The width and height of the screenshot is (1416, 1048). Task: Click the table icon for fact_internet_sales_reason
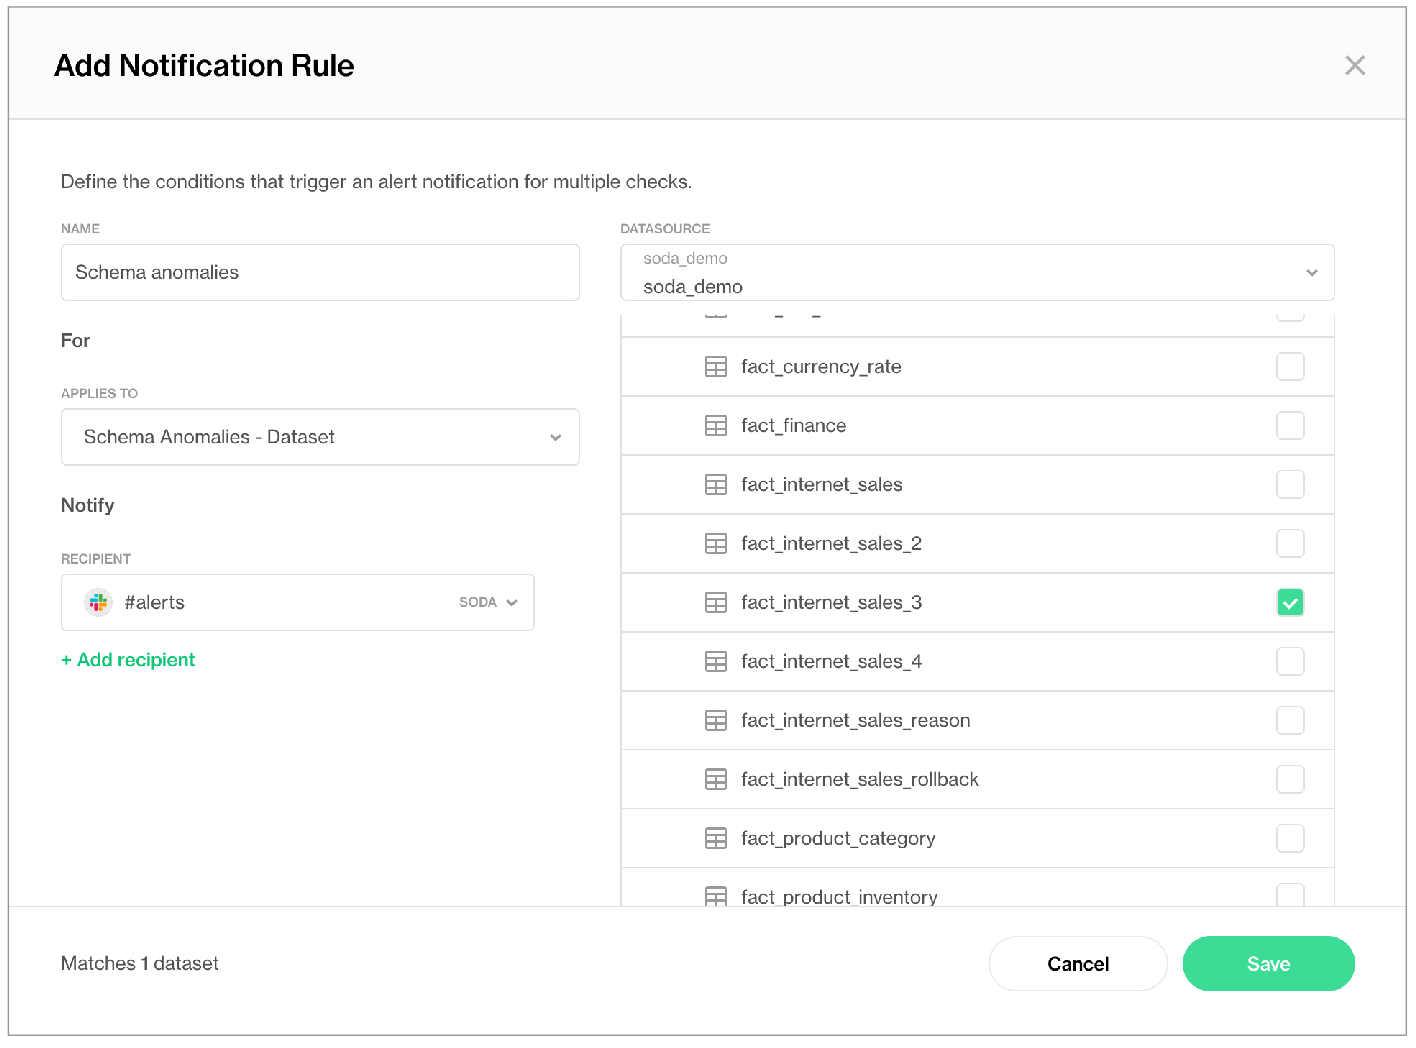coord(715,721)
